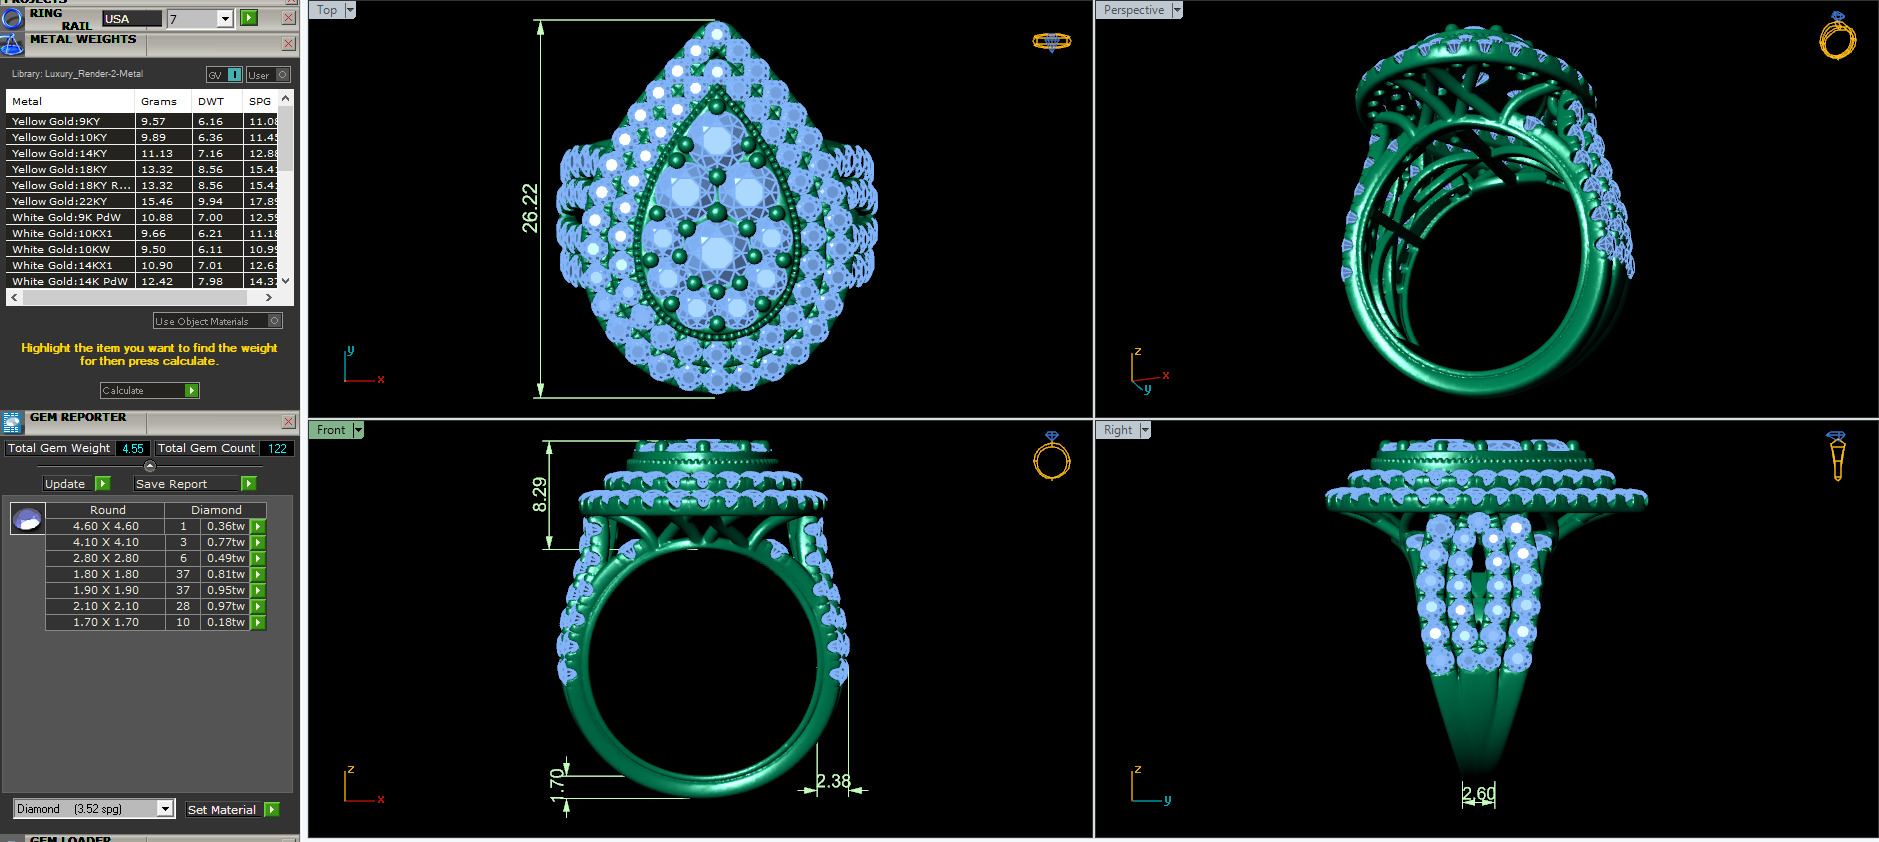Close the Metal Weights panel
The height and width of the screenshot is (842, 1879).
point(288,44)
